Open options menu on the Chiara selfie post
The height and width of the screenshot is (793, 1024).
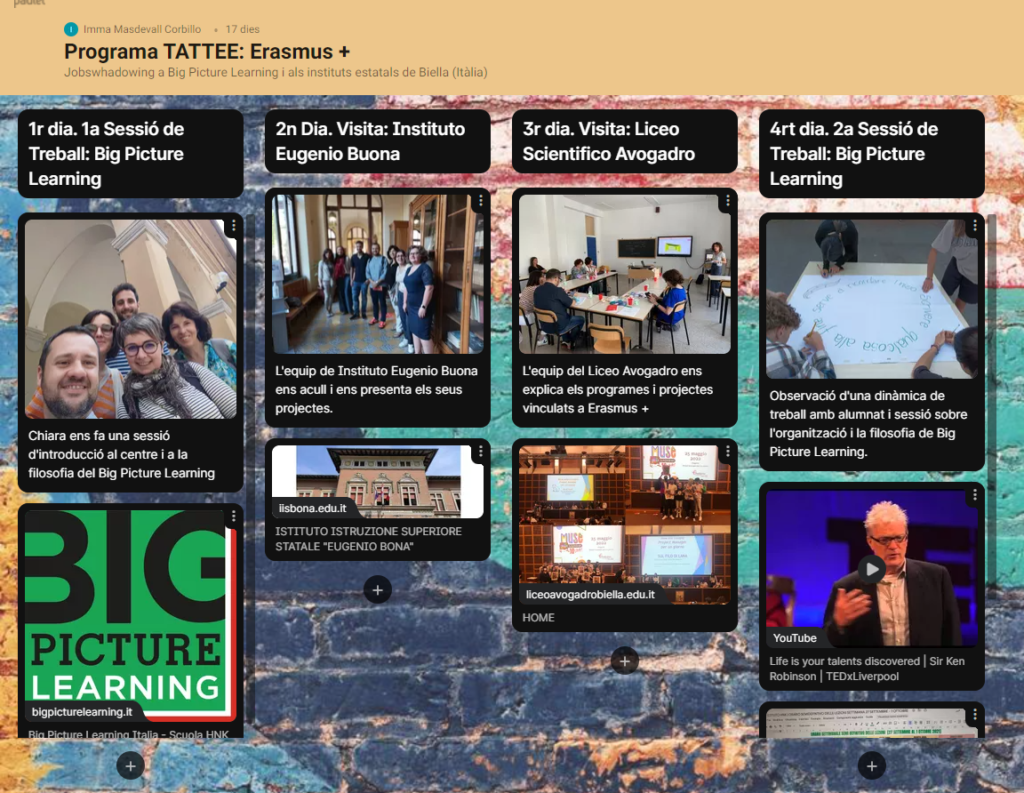click(233, 227)
